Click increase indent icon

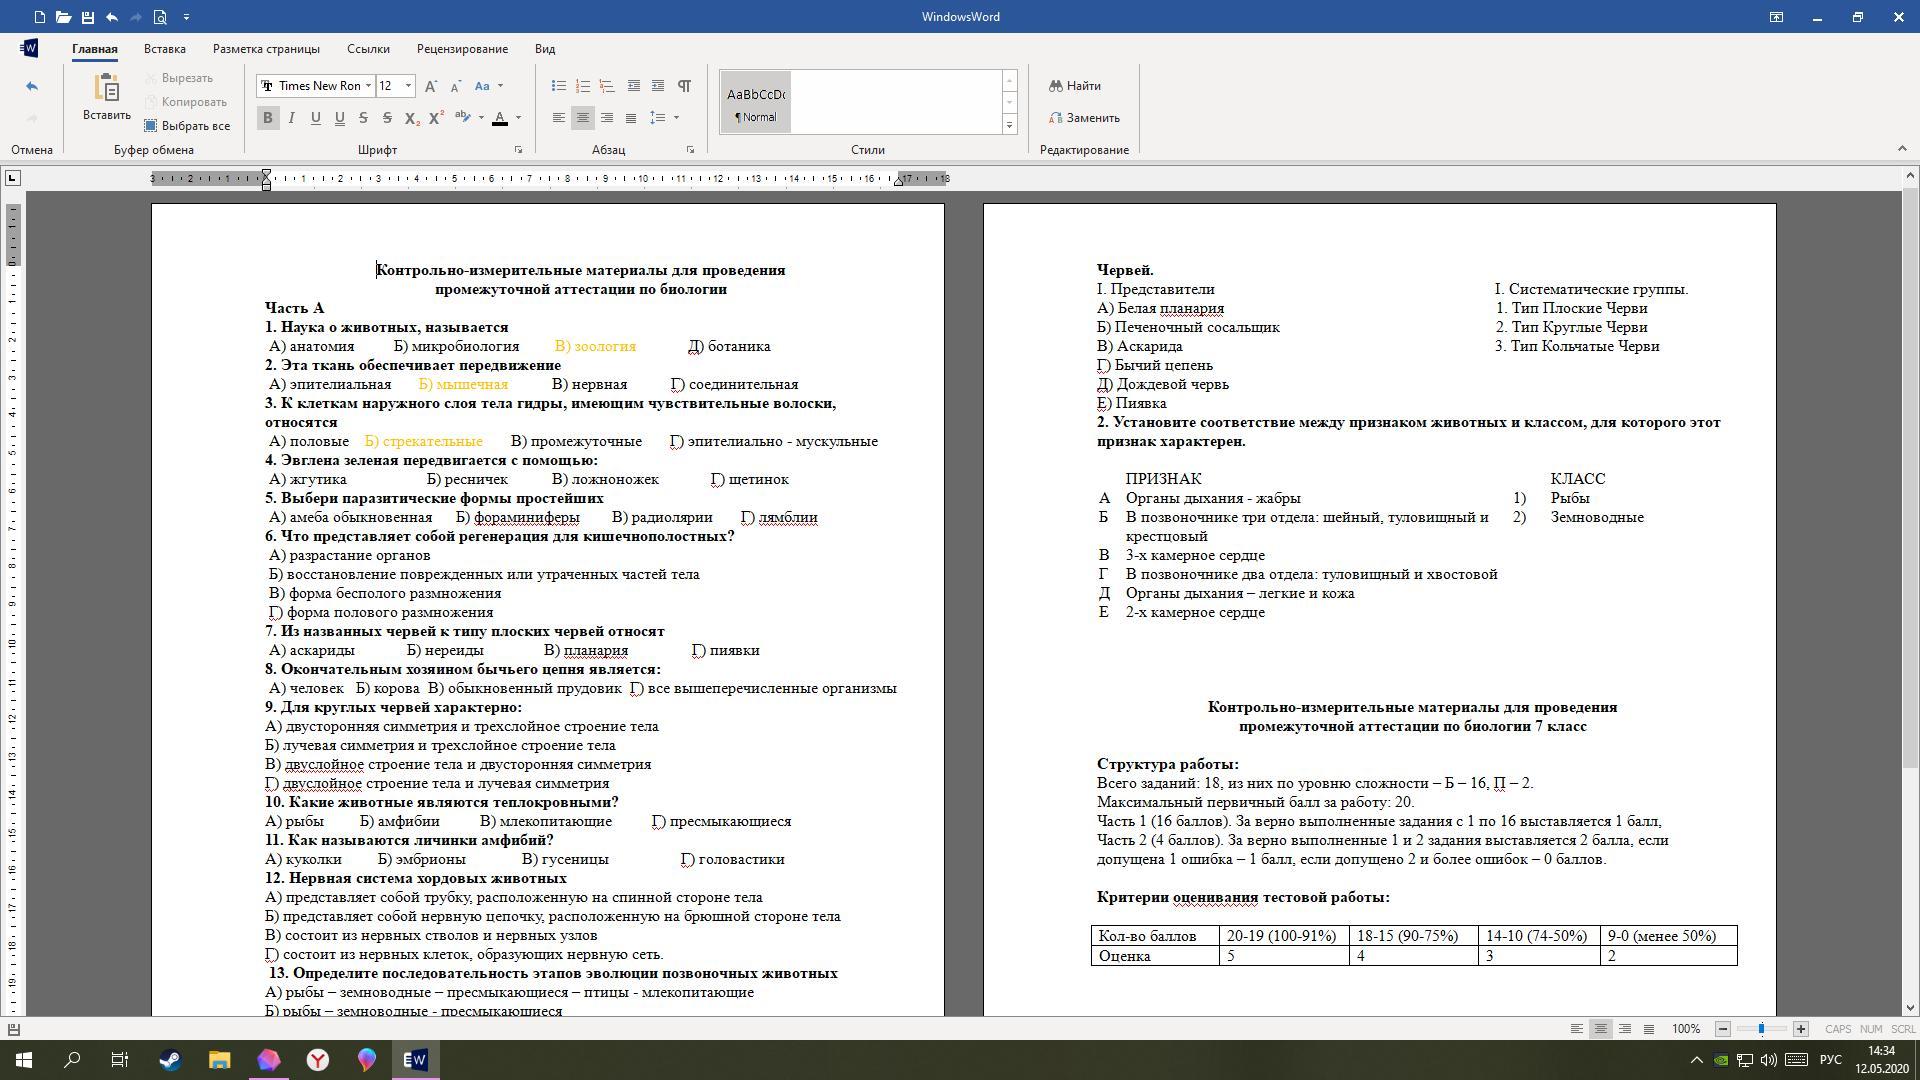[x=658, y=86]
